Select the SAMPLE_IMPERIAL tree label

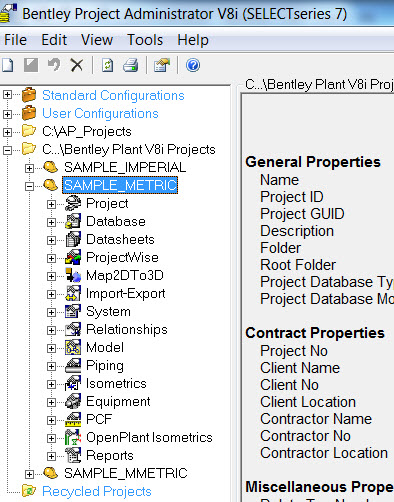[125, 167]
